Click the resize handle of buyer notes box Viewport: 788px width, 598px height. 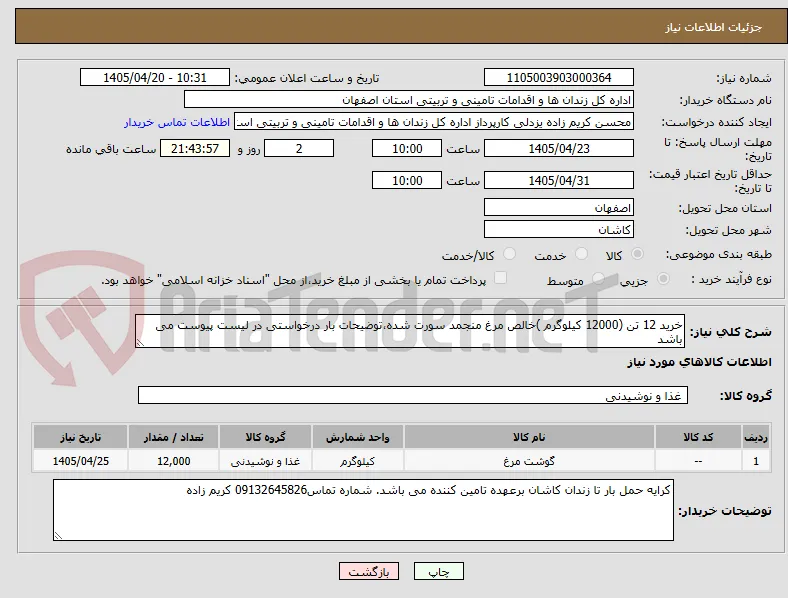[x=58, y=536]
